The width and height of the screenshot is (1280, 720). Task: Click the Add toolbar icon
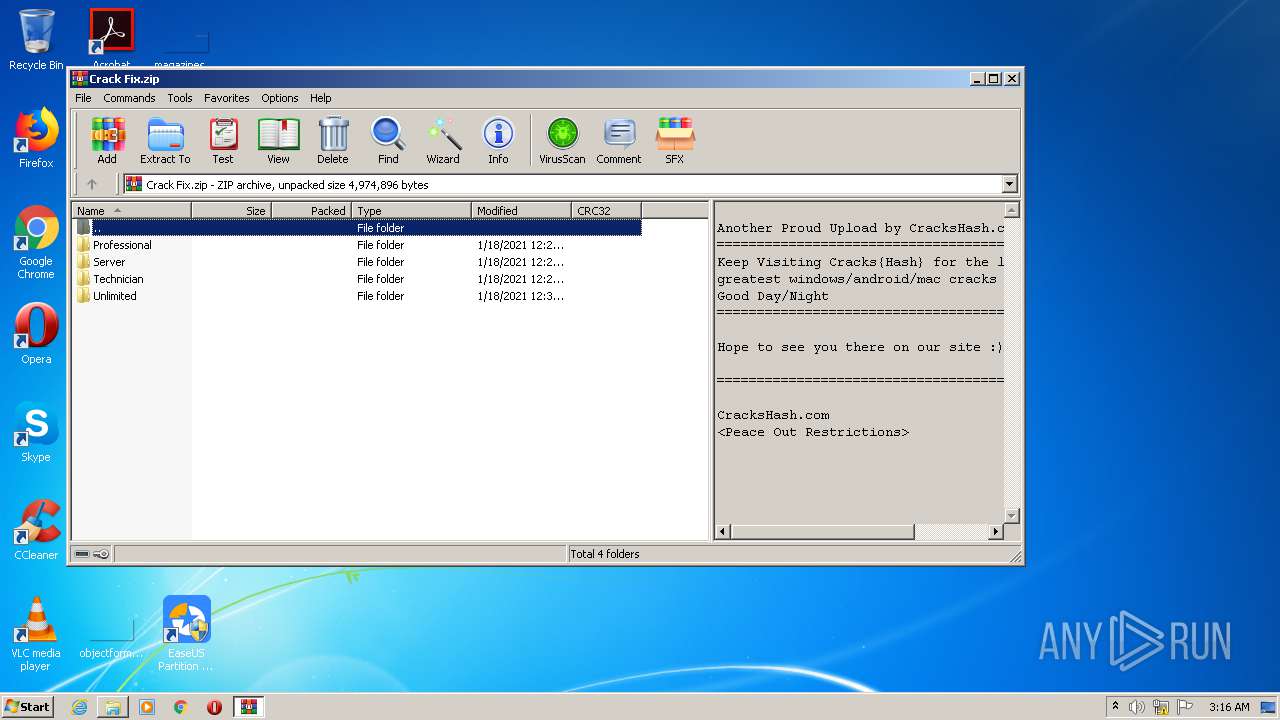[x=107, y=140]
